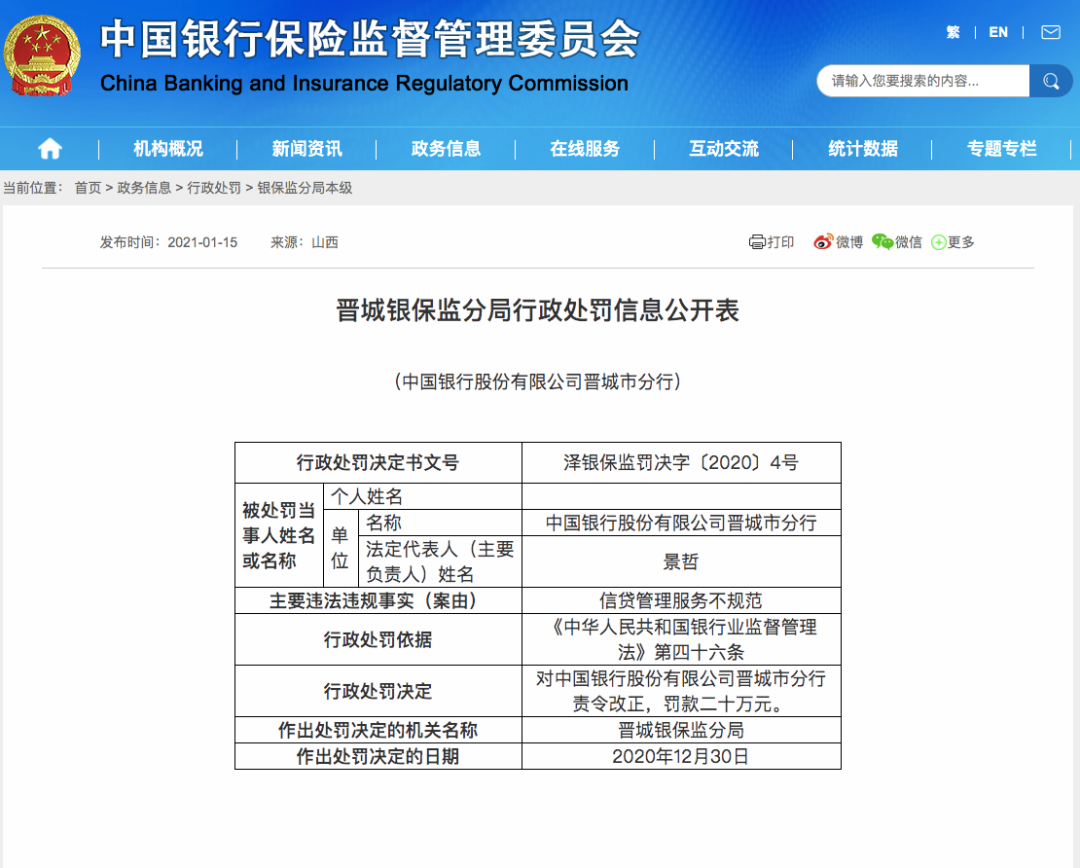Share the article via the 微博 Weibo icon
Viewport: 1080px width, 868px height.
click(825, 242)
